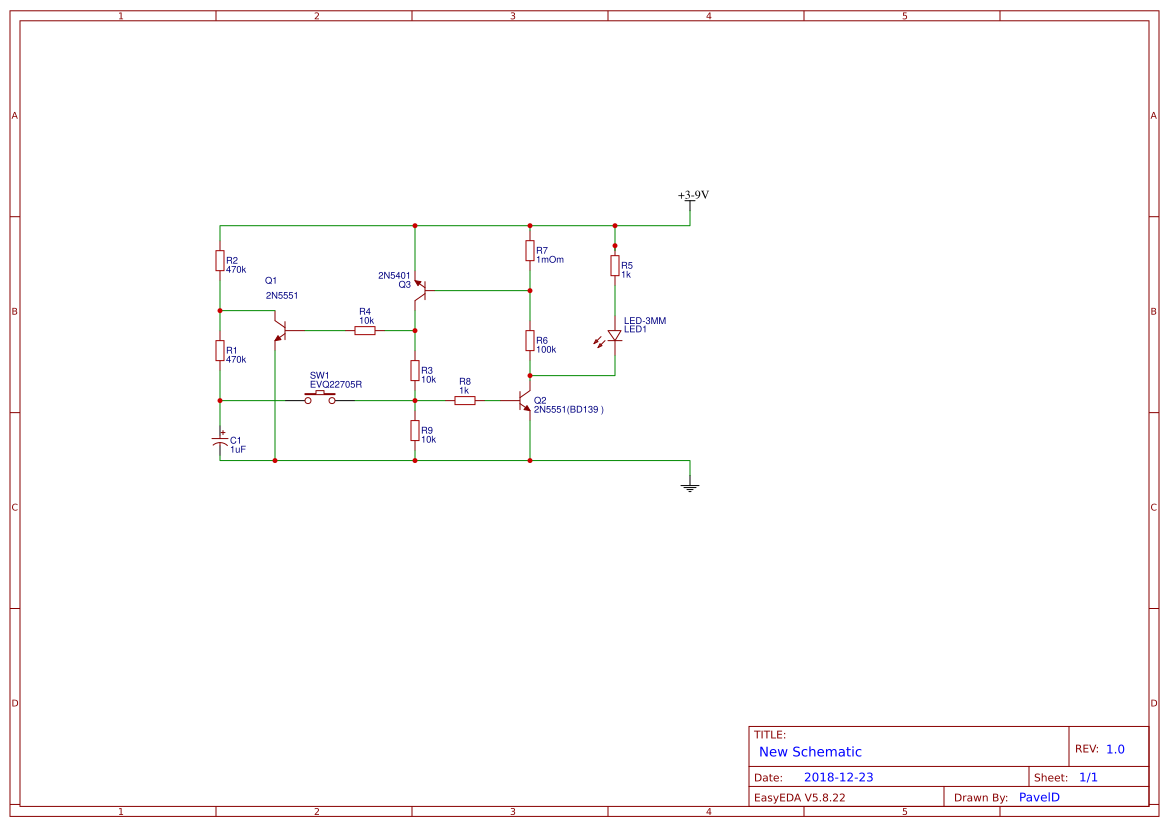Image resolution: width=1169 pixels, height=827 pixels.
Task: Click the TITLE: field label
Action: click(x=769, y=735)
